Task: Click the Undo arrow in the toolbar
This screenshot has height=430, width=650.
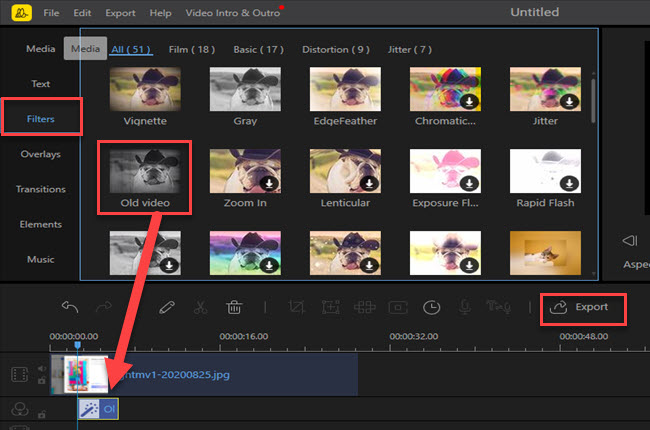Action: tap(70, 308)
